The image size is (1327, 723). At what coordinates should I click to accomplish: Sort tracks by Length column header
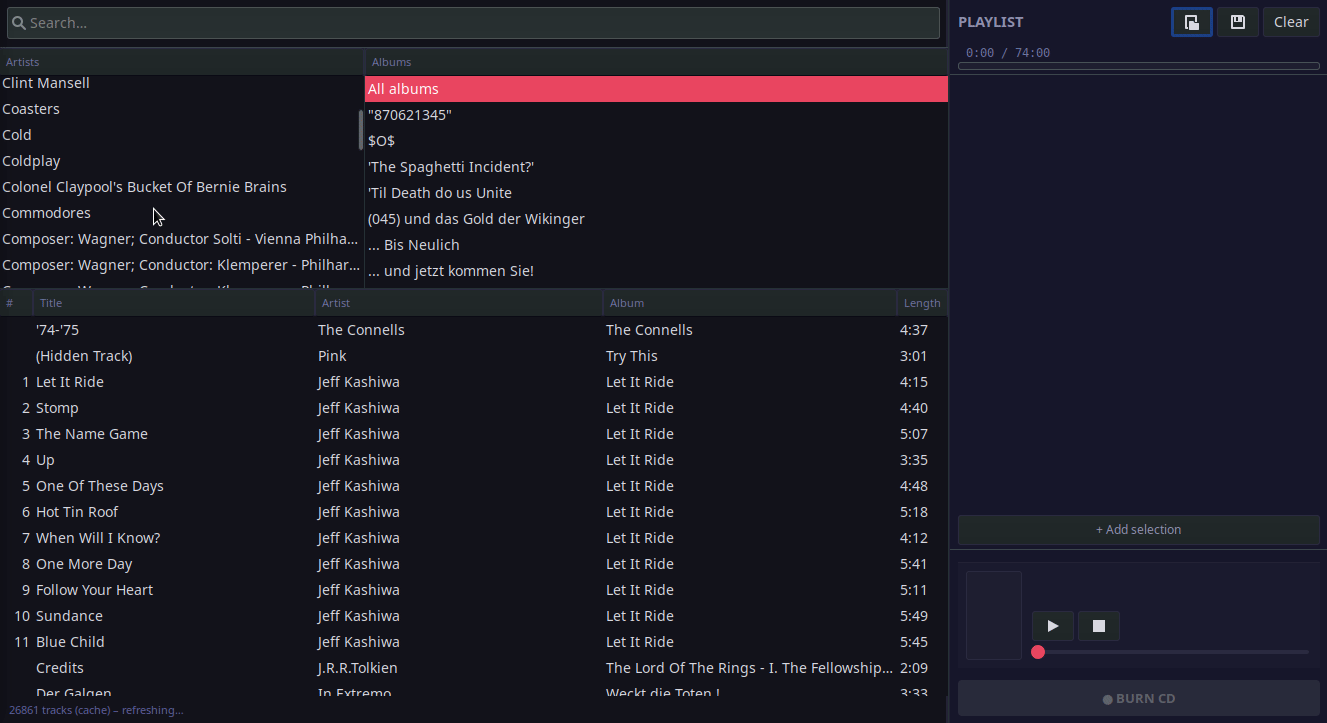(922, 303)
